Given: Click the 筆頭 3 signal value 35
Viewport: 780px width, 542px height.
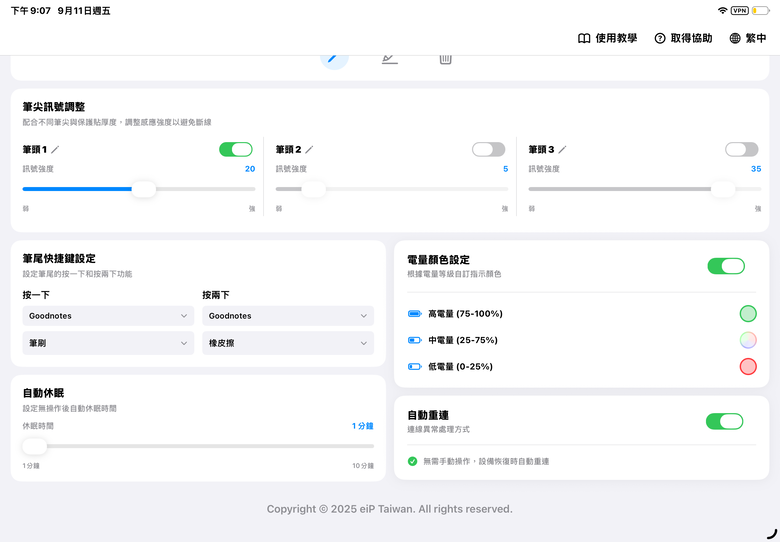Looking at the screenshot, I should click(x=756, y=169).
